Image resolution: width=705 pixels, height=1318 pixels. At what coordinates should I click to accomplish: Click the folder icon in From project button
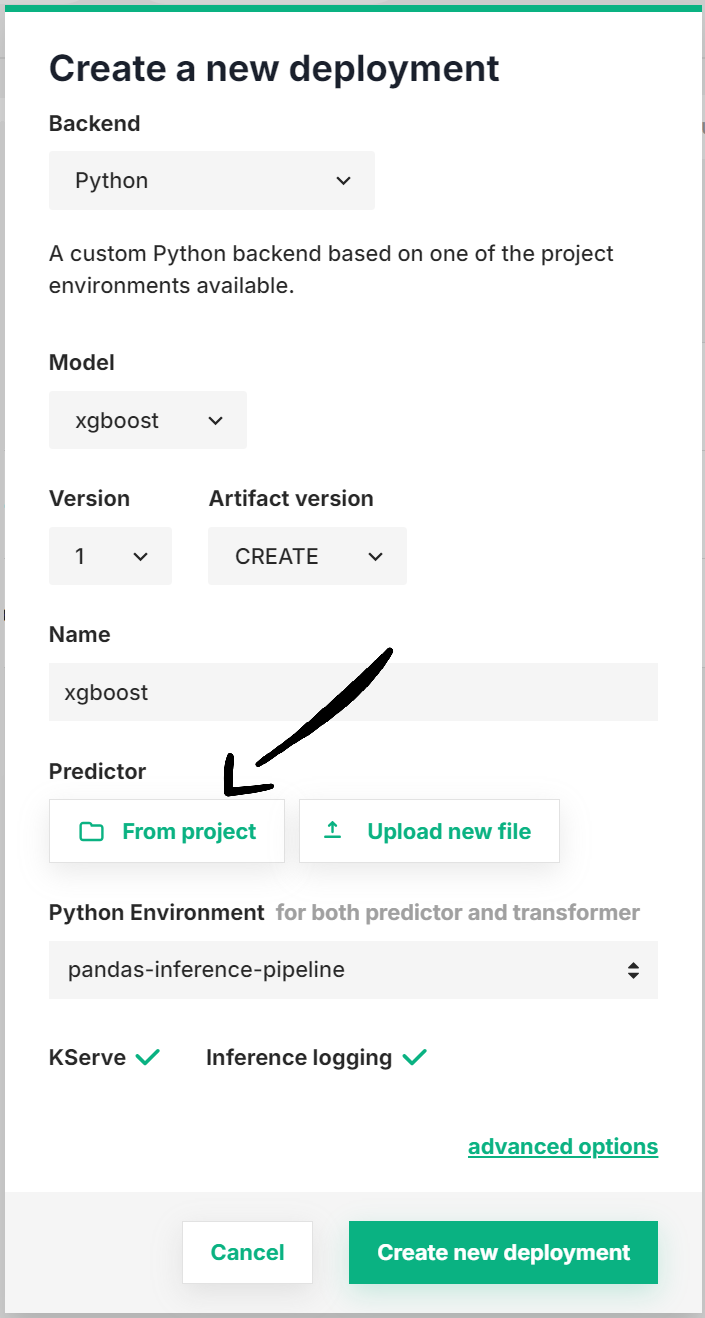tap(91, 830)
